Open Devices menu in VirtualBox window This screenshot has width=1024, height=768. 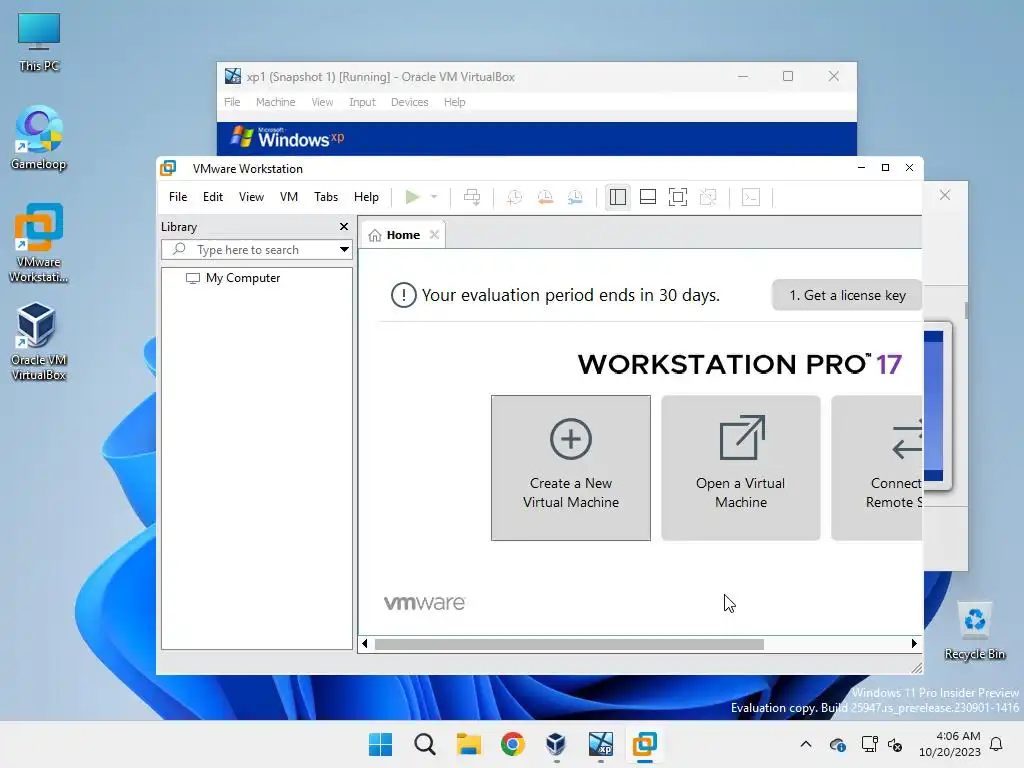pos(409,102)
